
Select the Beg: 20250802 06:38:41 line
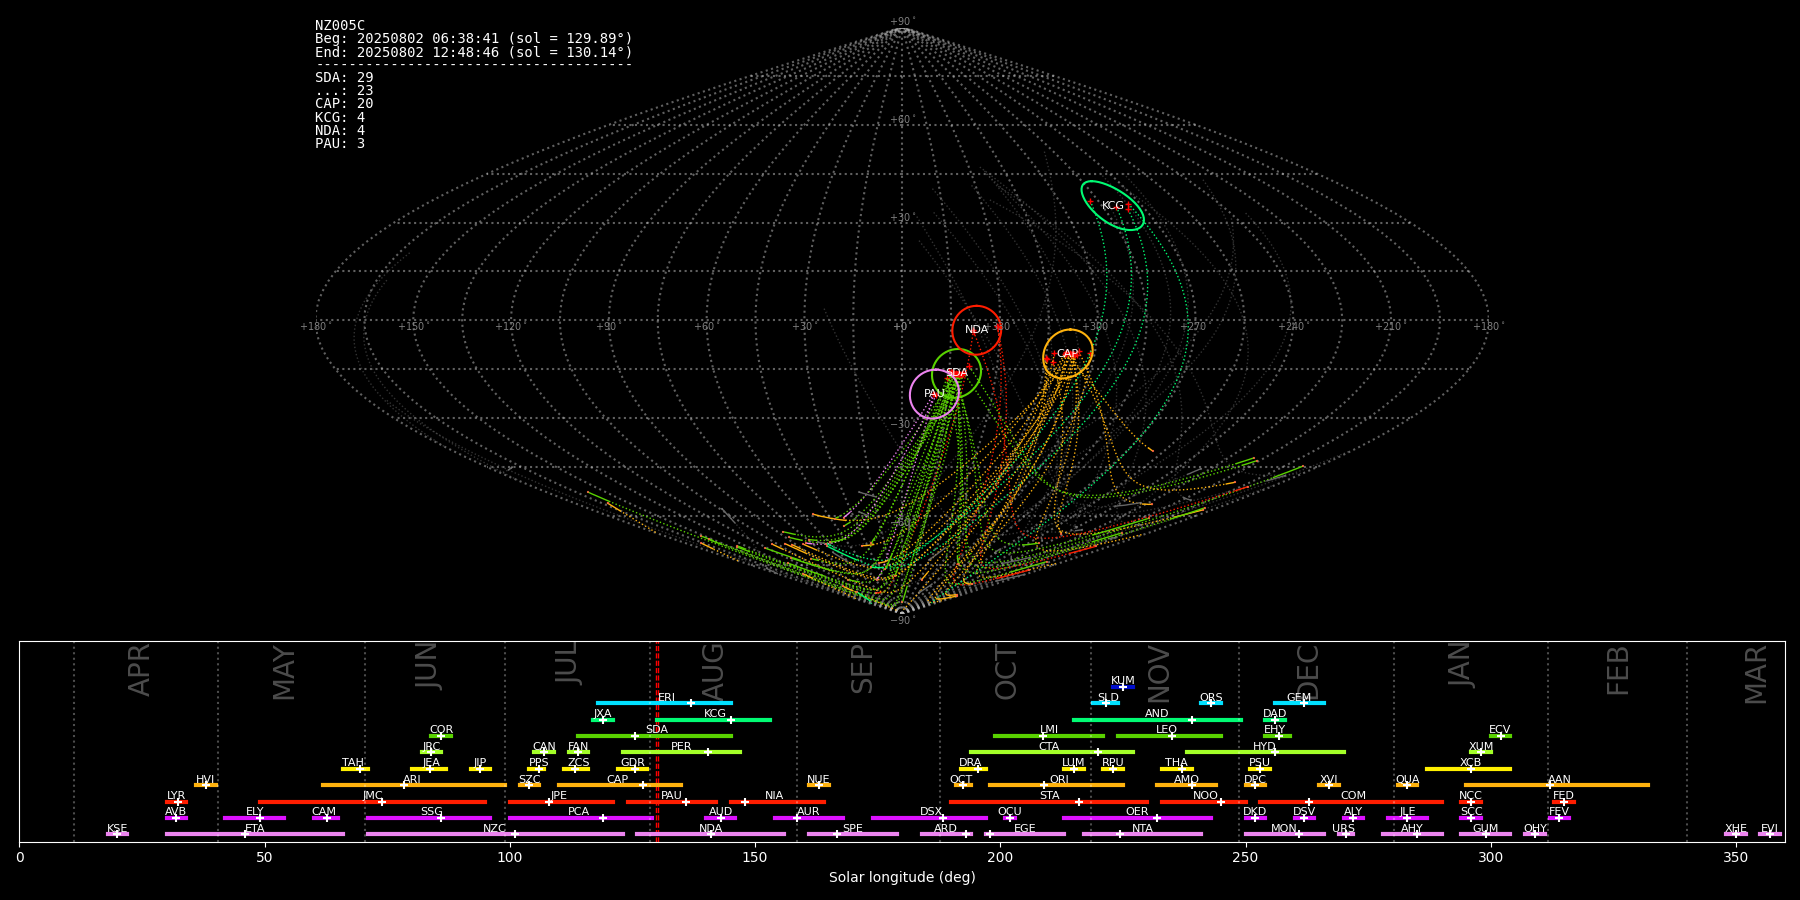tap(474, 39)
